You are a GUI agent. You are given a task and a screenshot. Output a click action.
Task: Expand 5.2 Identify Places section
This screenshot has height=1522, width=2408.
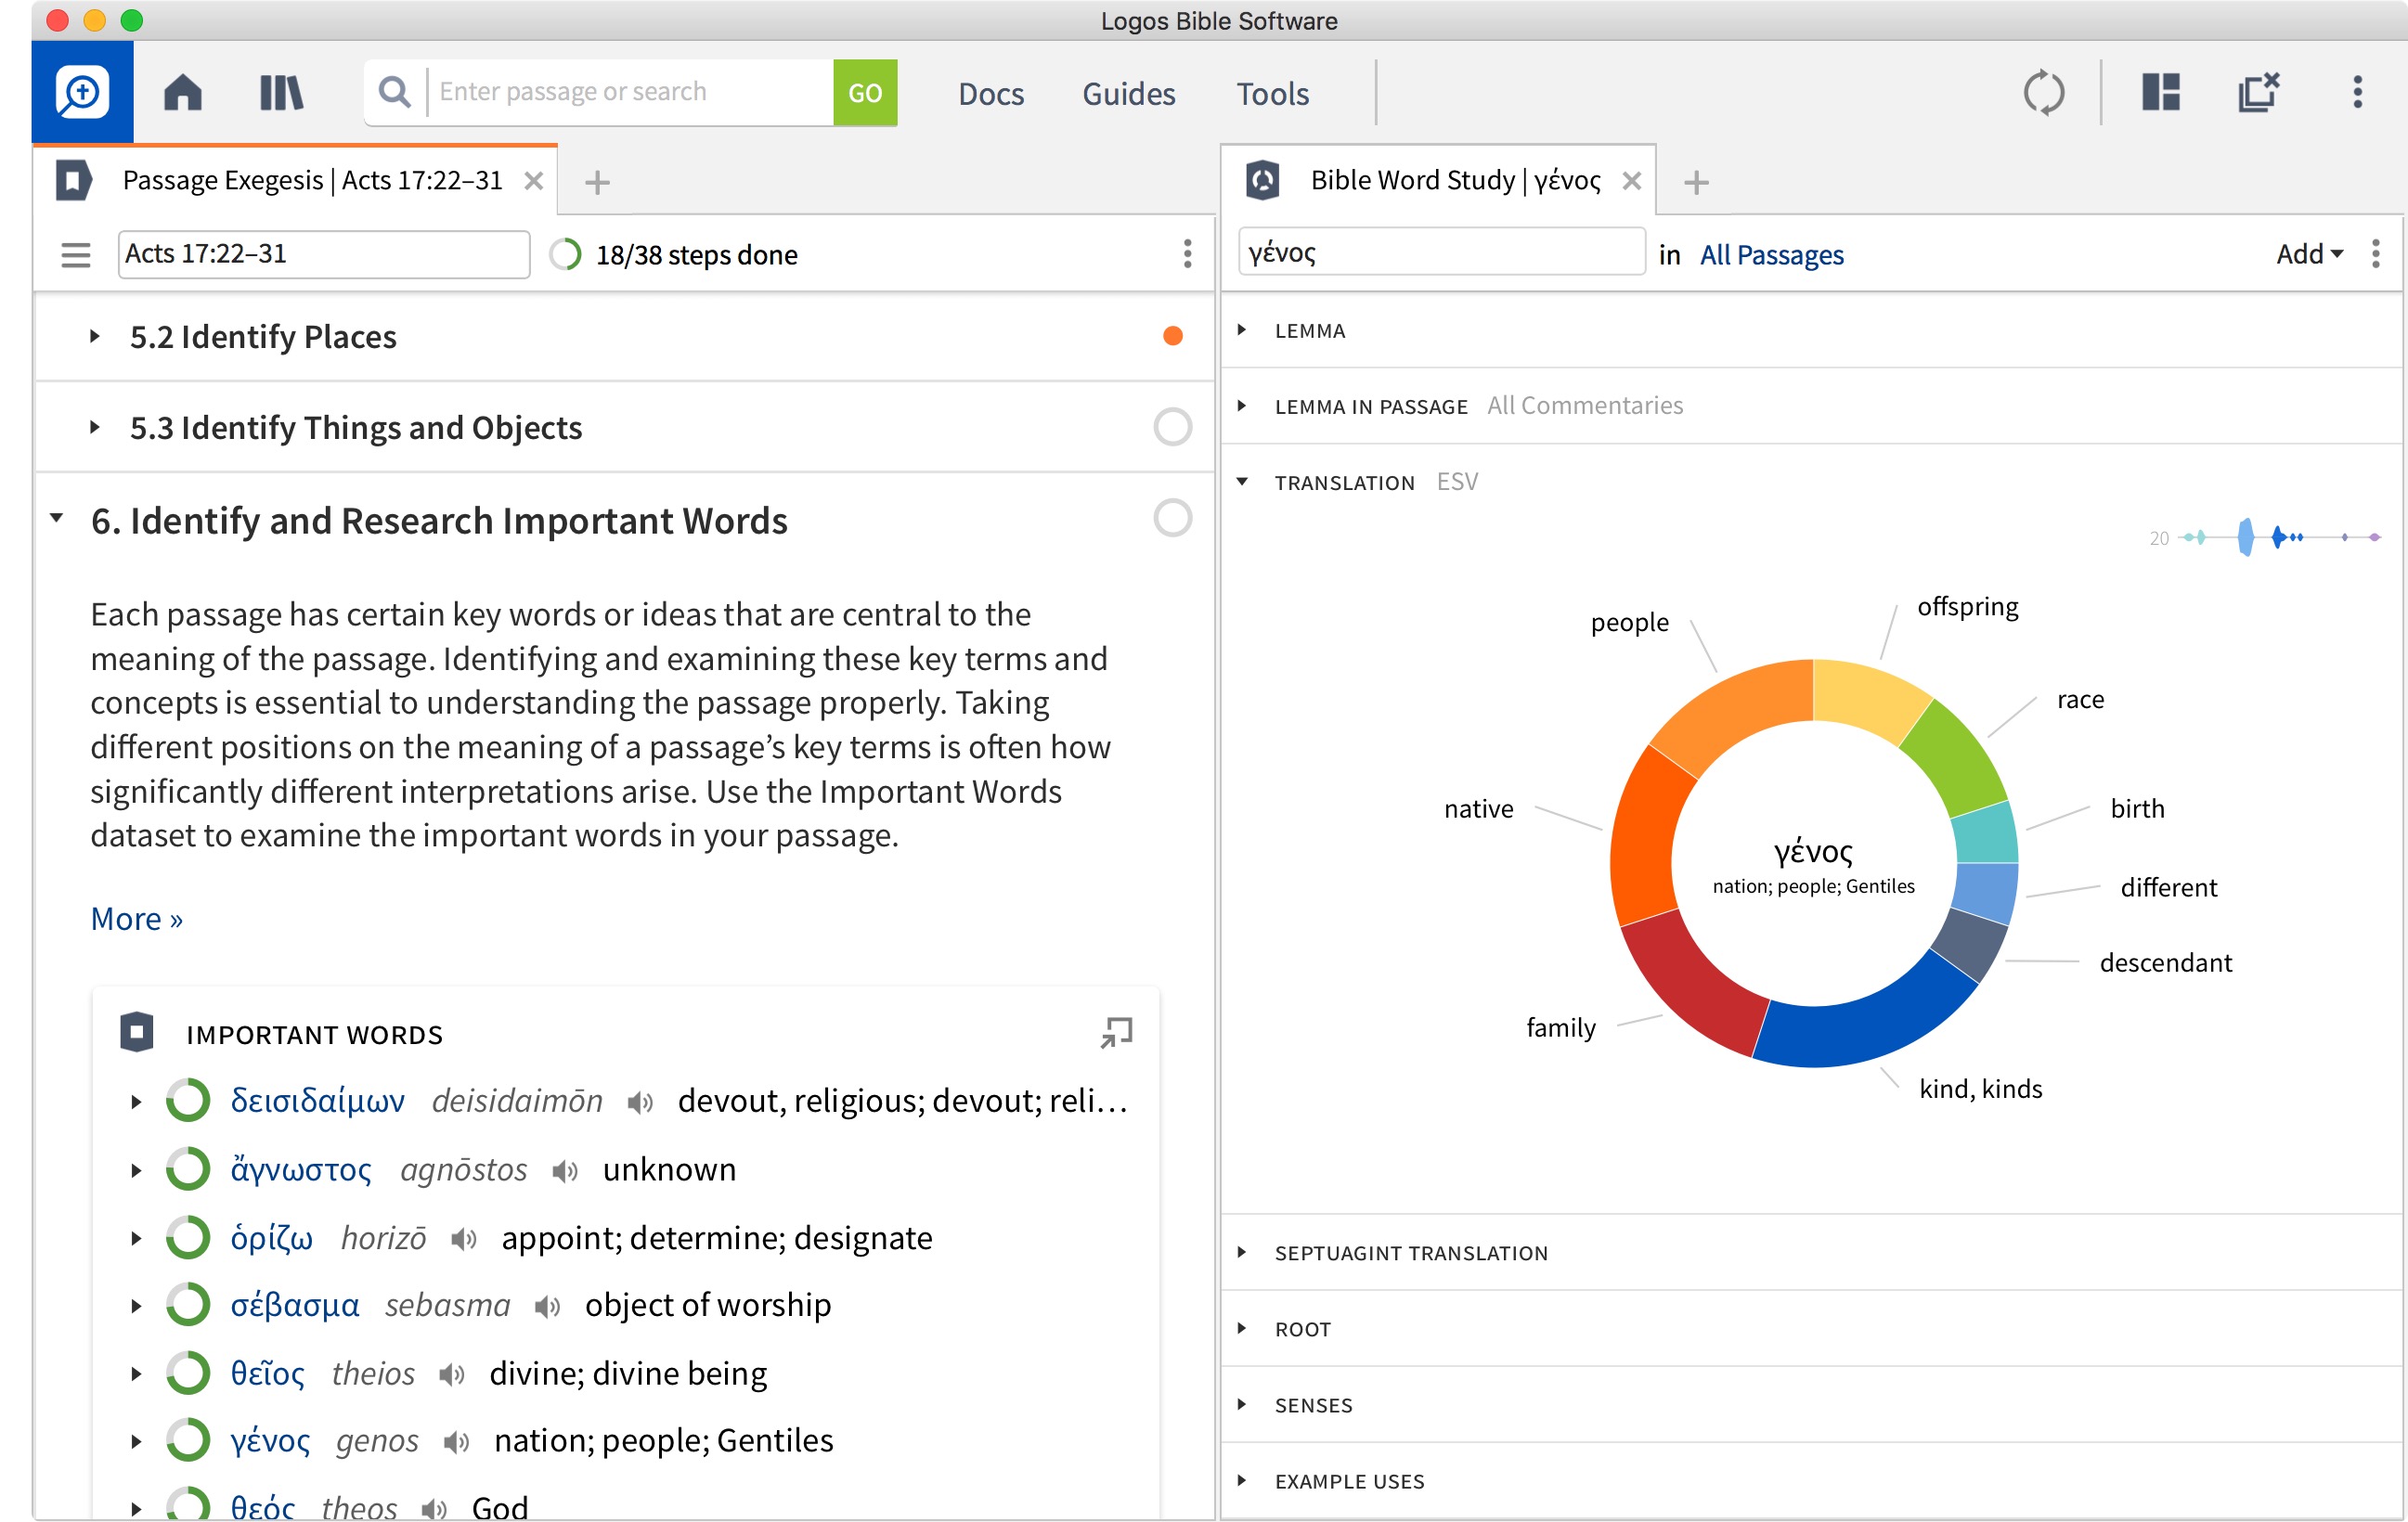(94, 336)
